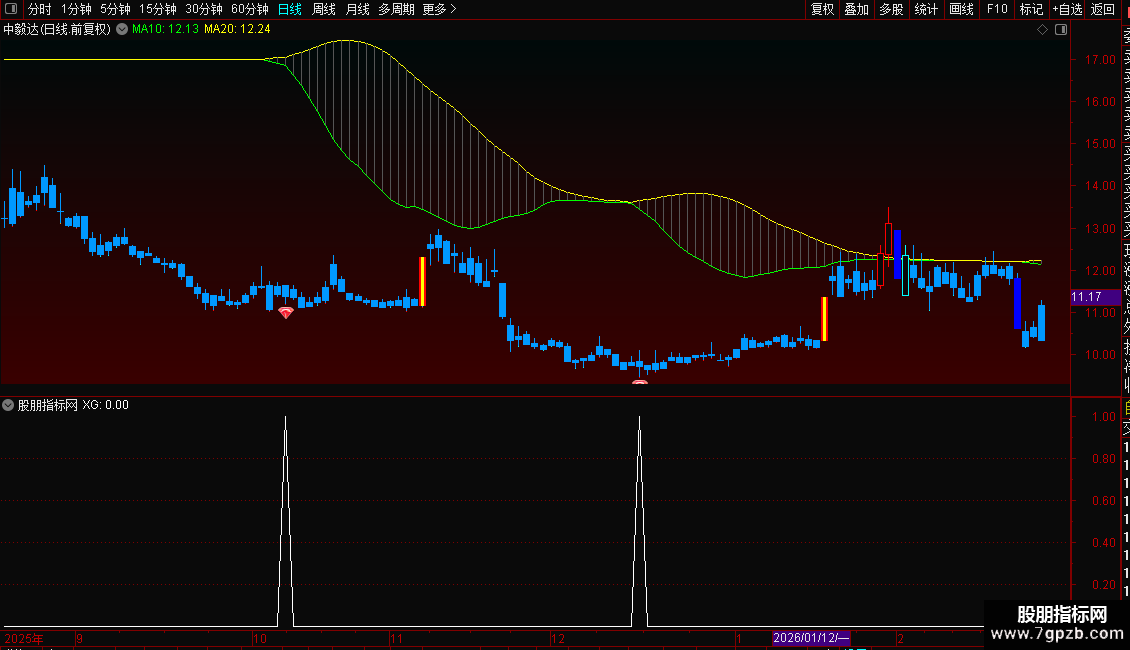Click the 标记 mark tool
The width and height of the screenshot is (1130, 650).
click(x=1031, y=9)
